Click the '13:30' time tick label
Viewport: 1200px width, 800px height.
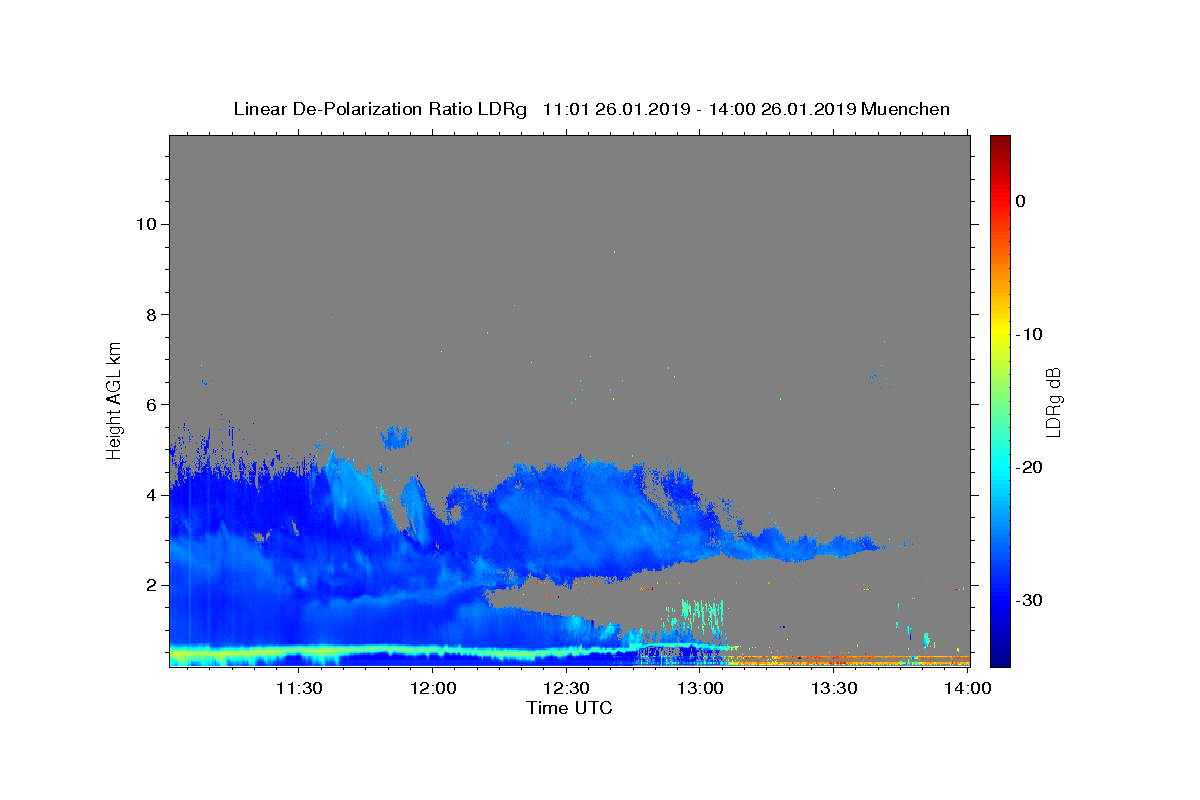834,688
